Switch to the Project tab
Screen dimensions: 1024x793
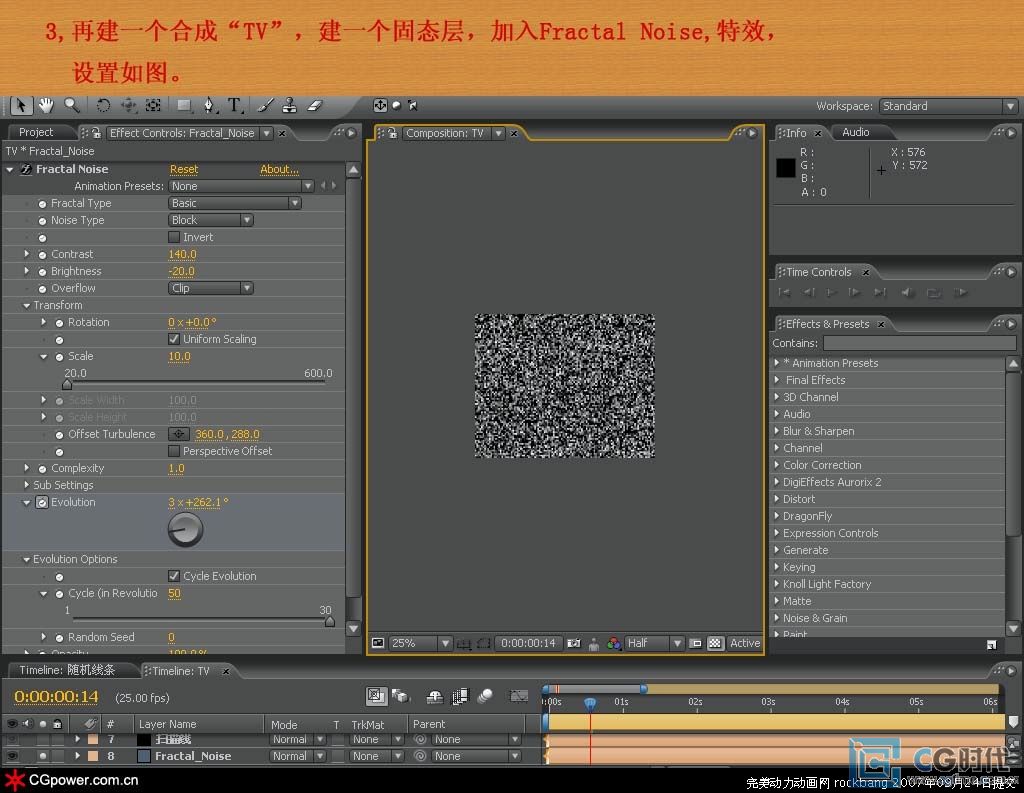coord(36,133)
